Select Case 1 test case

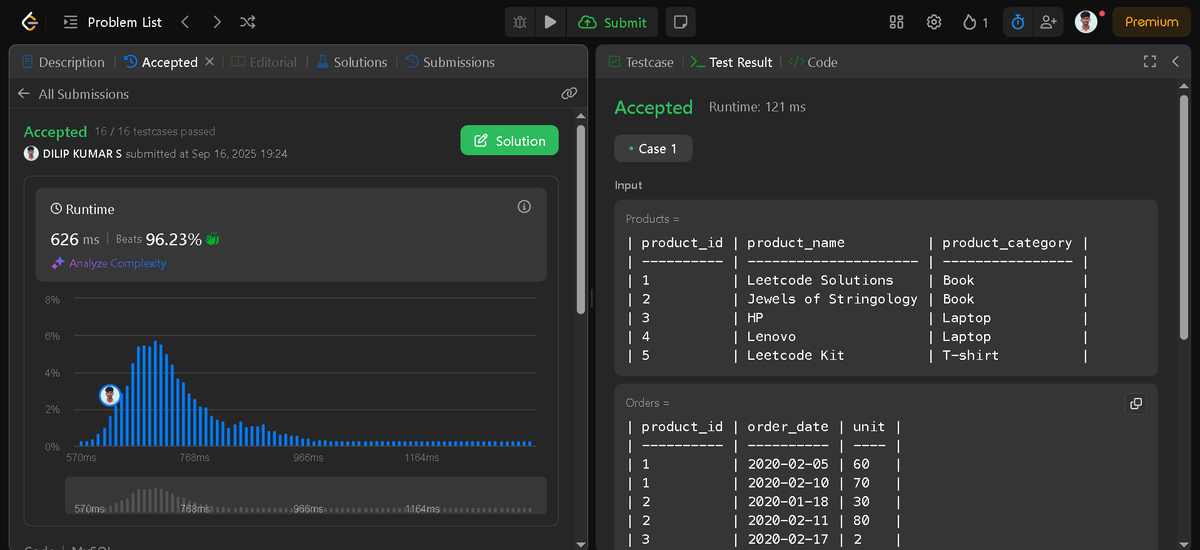click(653, 149)
